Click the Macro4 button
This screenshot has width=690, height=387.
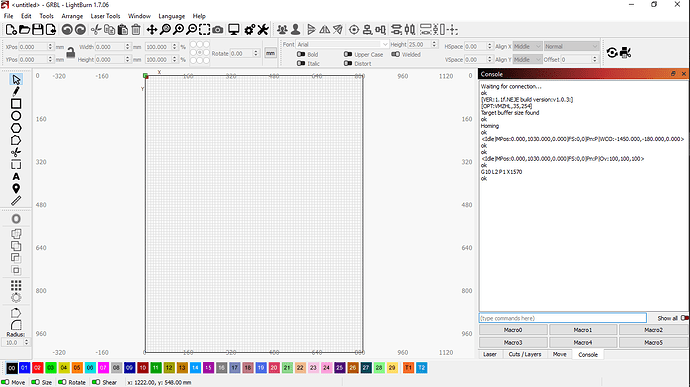tap(583, 343)
